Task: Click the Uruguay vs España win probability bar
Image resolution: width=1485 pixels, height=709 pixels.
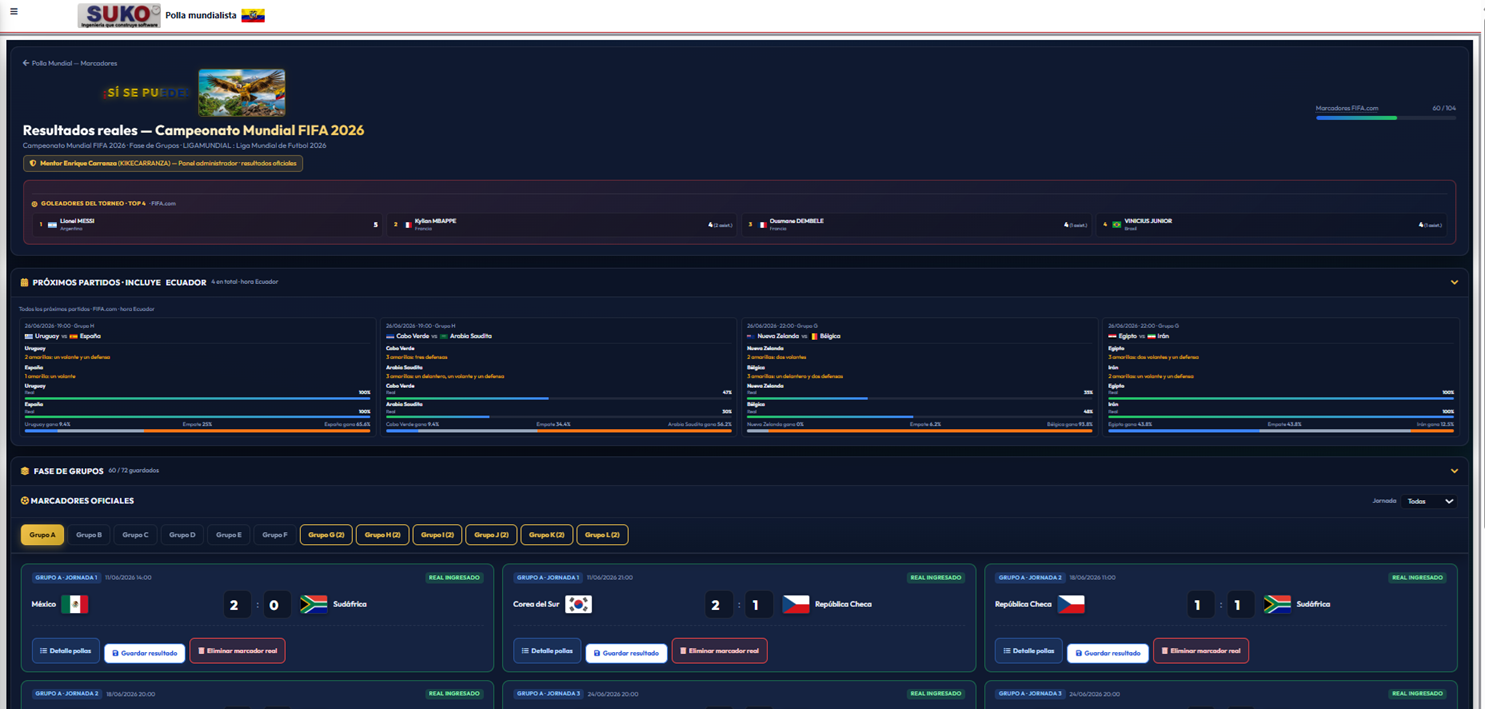Action: point(197,431)
